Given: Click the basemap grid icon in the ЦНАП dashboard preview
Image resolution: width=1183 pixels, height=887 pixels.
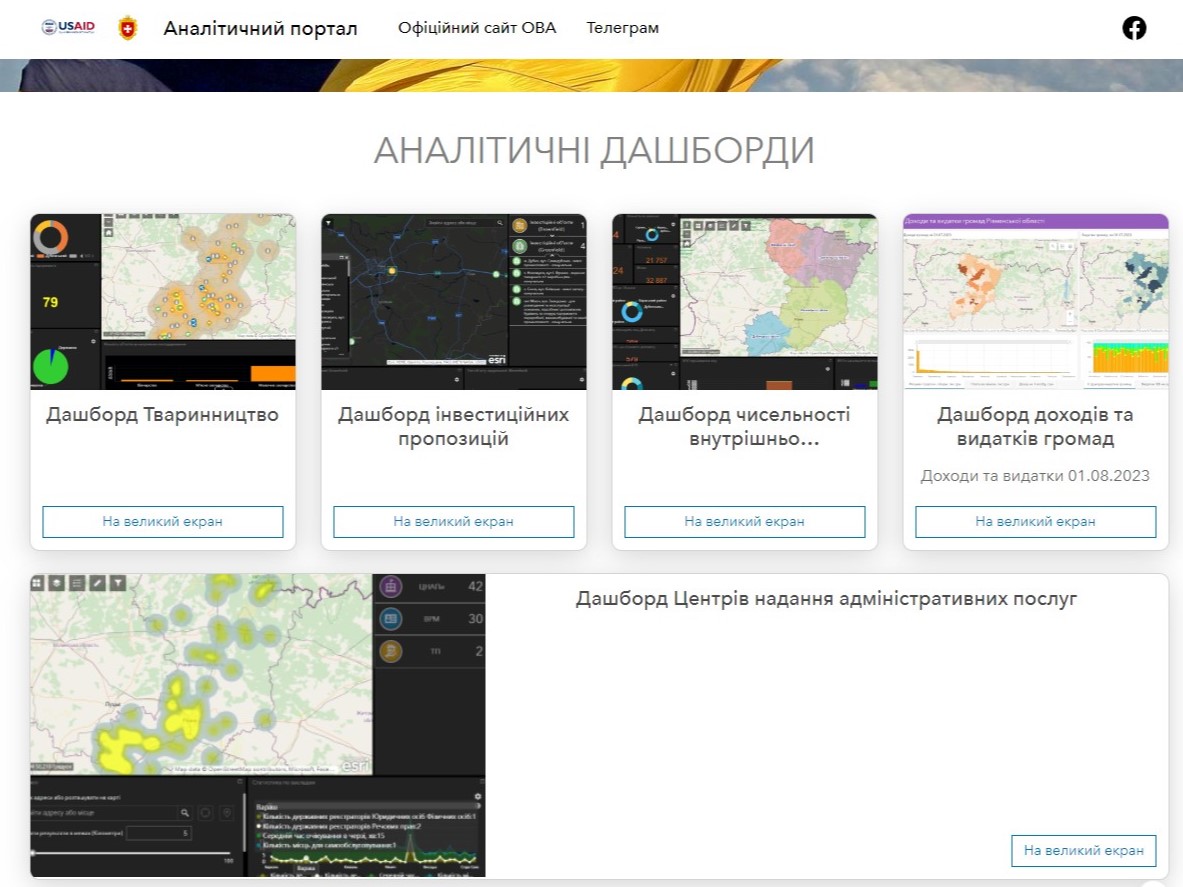Looking at the screenshot, I should pos(39,583).
